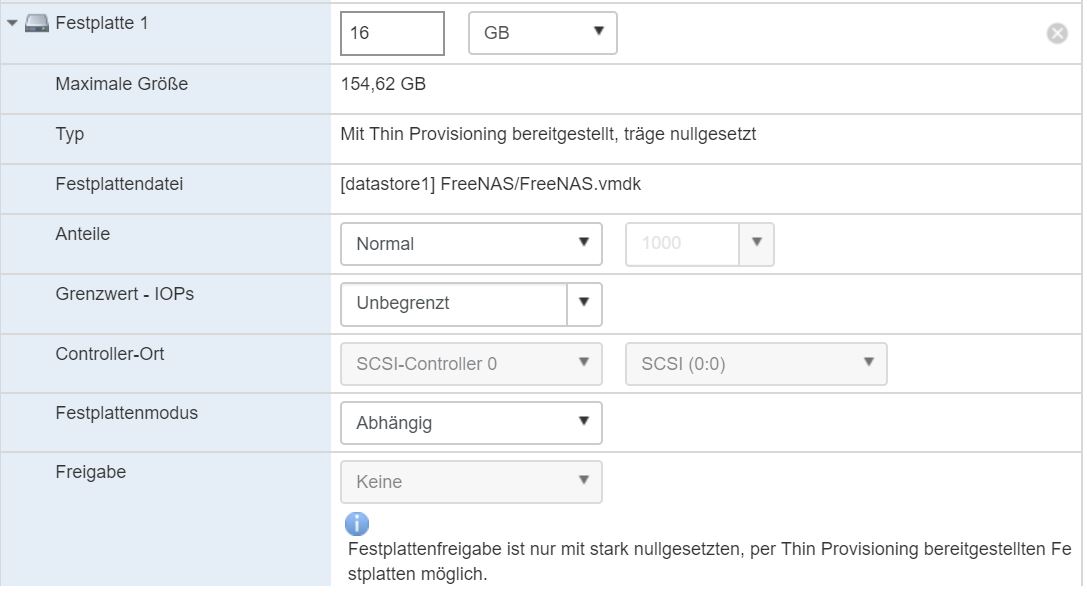
Task: Click the disk size input field showing 16
Action: [x=392, y=33]
